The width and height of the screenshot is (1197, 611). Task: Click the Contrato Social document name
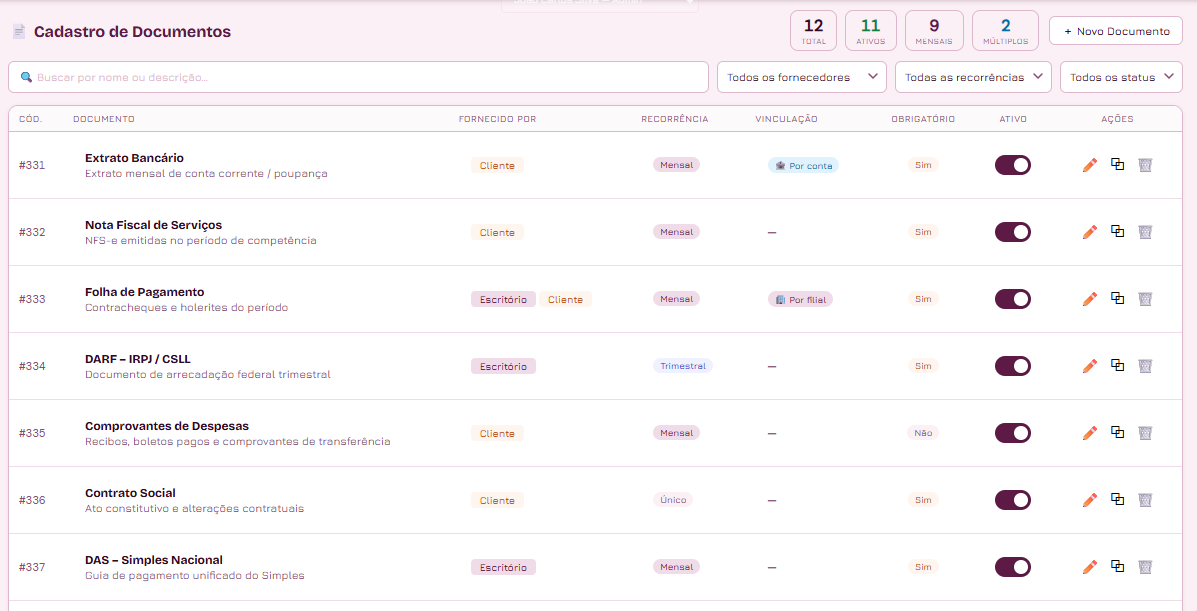(x=131, y=493)
